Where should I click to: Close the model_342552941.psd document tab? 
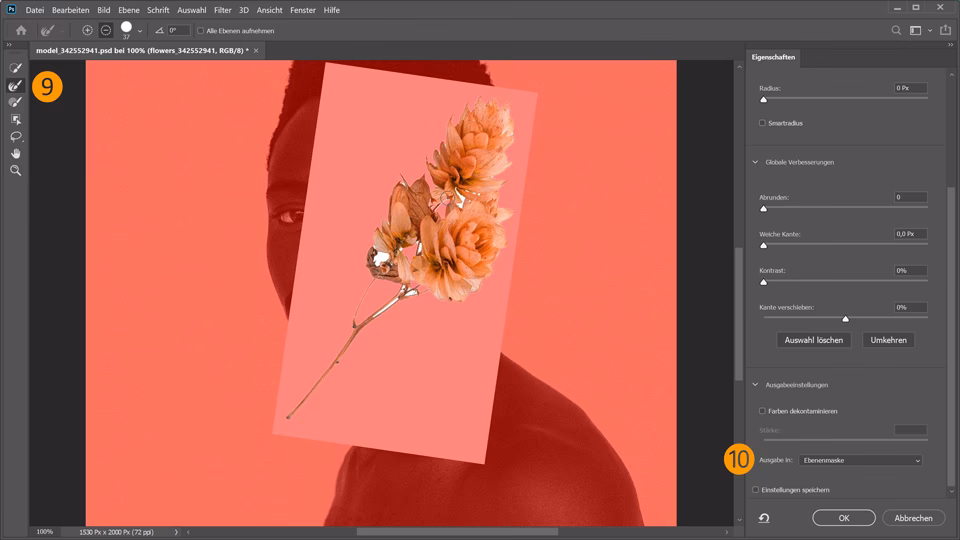[256, 51]
